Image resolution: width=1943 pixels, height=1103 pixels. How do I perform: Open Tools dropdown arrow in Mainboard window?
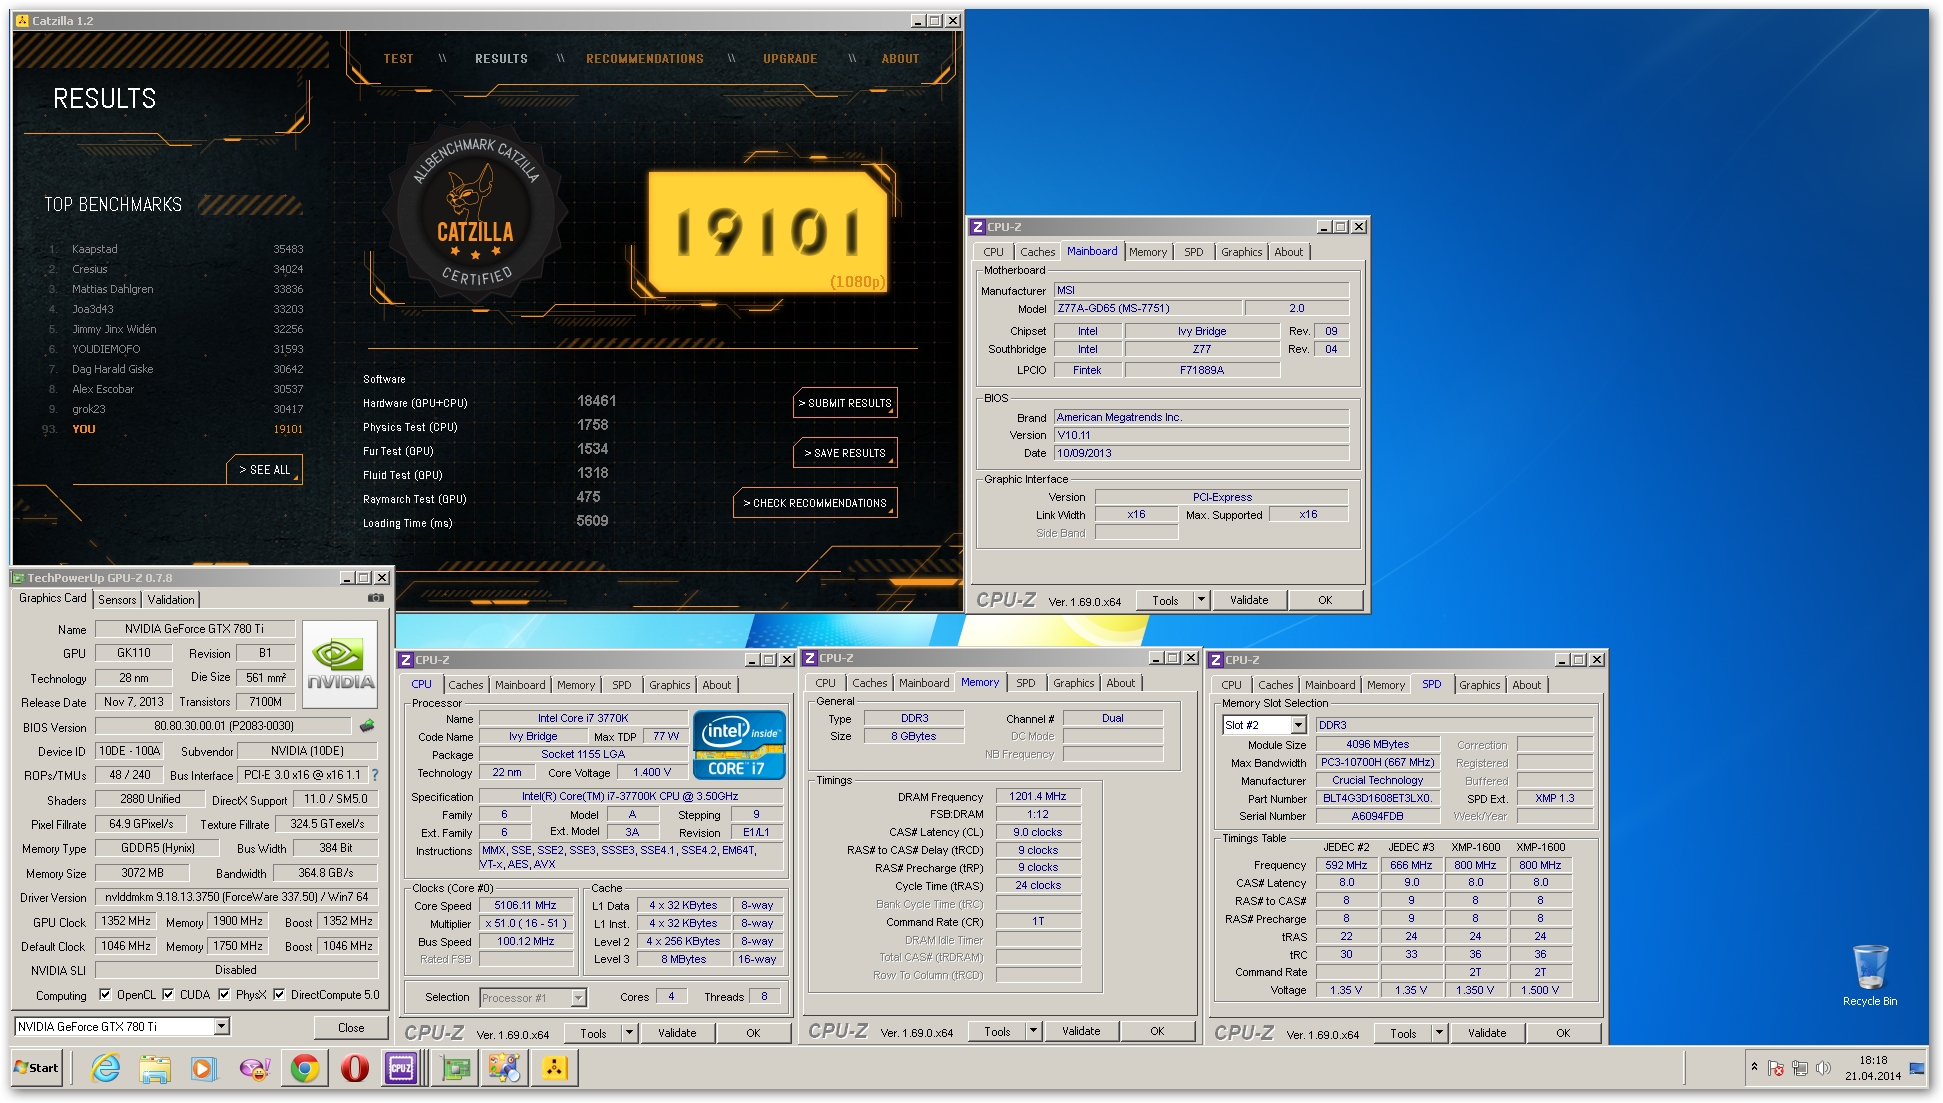(x=1201, y=600)
